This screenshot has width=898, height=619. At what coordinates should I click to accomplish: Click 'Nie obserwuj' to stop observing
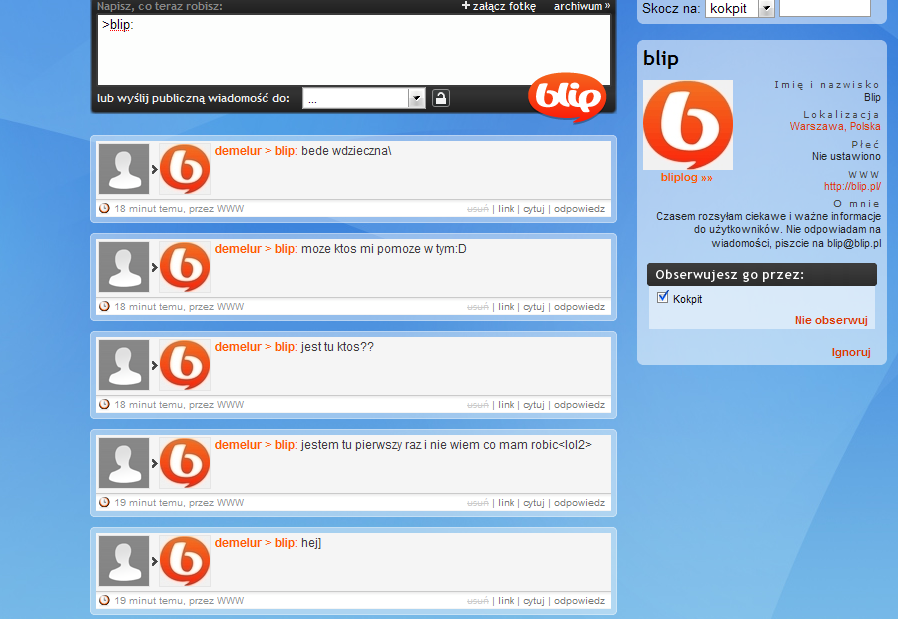point(831,320)
